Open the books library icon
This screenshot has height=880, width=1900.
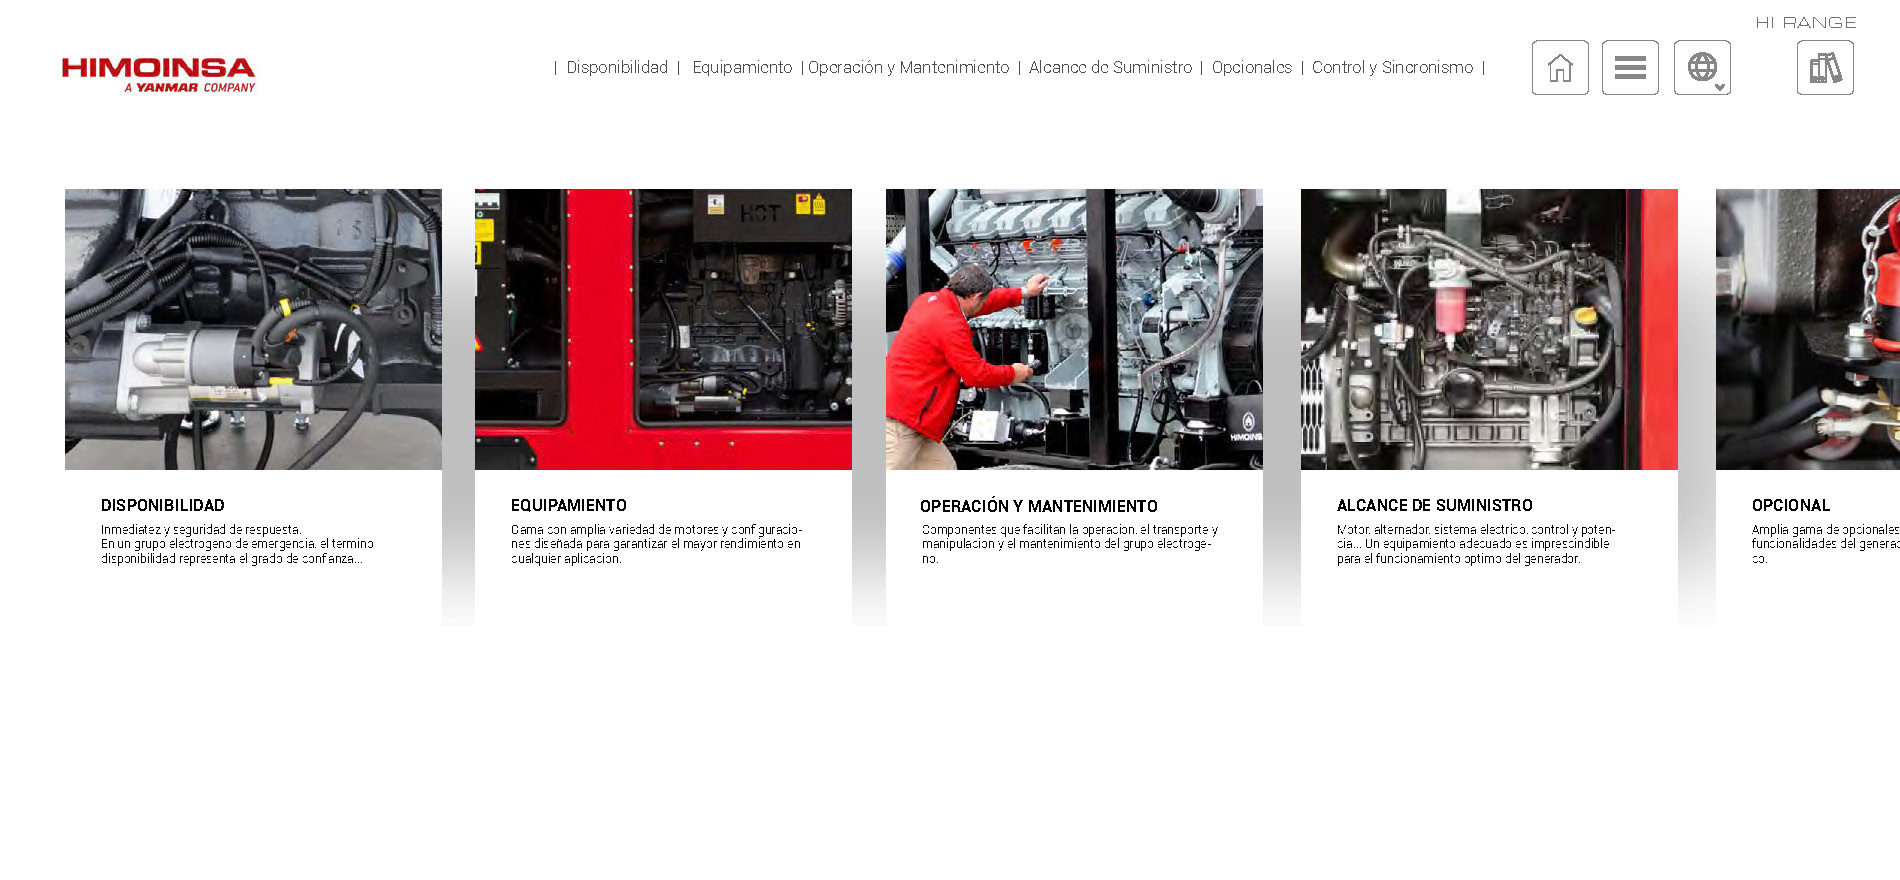(x=1825, y=68)
